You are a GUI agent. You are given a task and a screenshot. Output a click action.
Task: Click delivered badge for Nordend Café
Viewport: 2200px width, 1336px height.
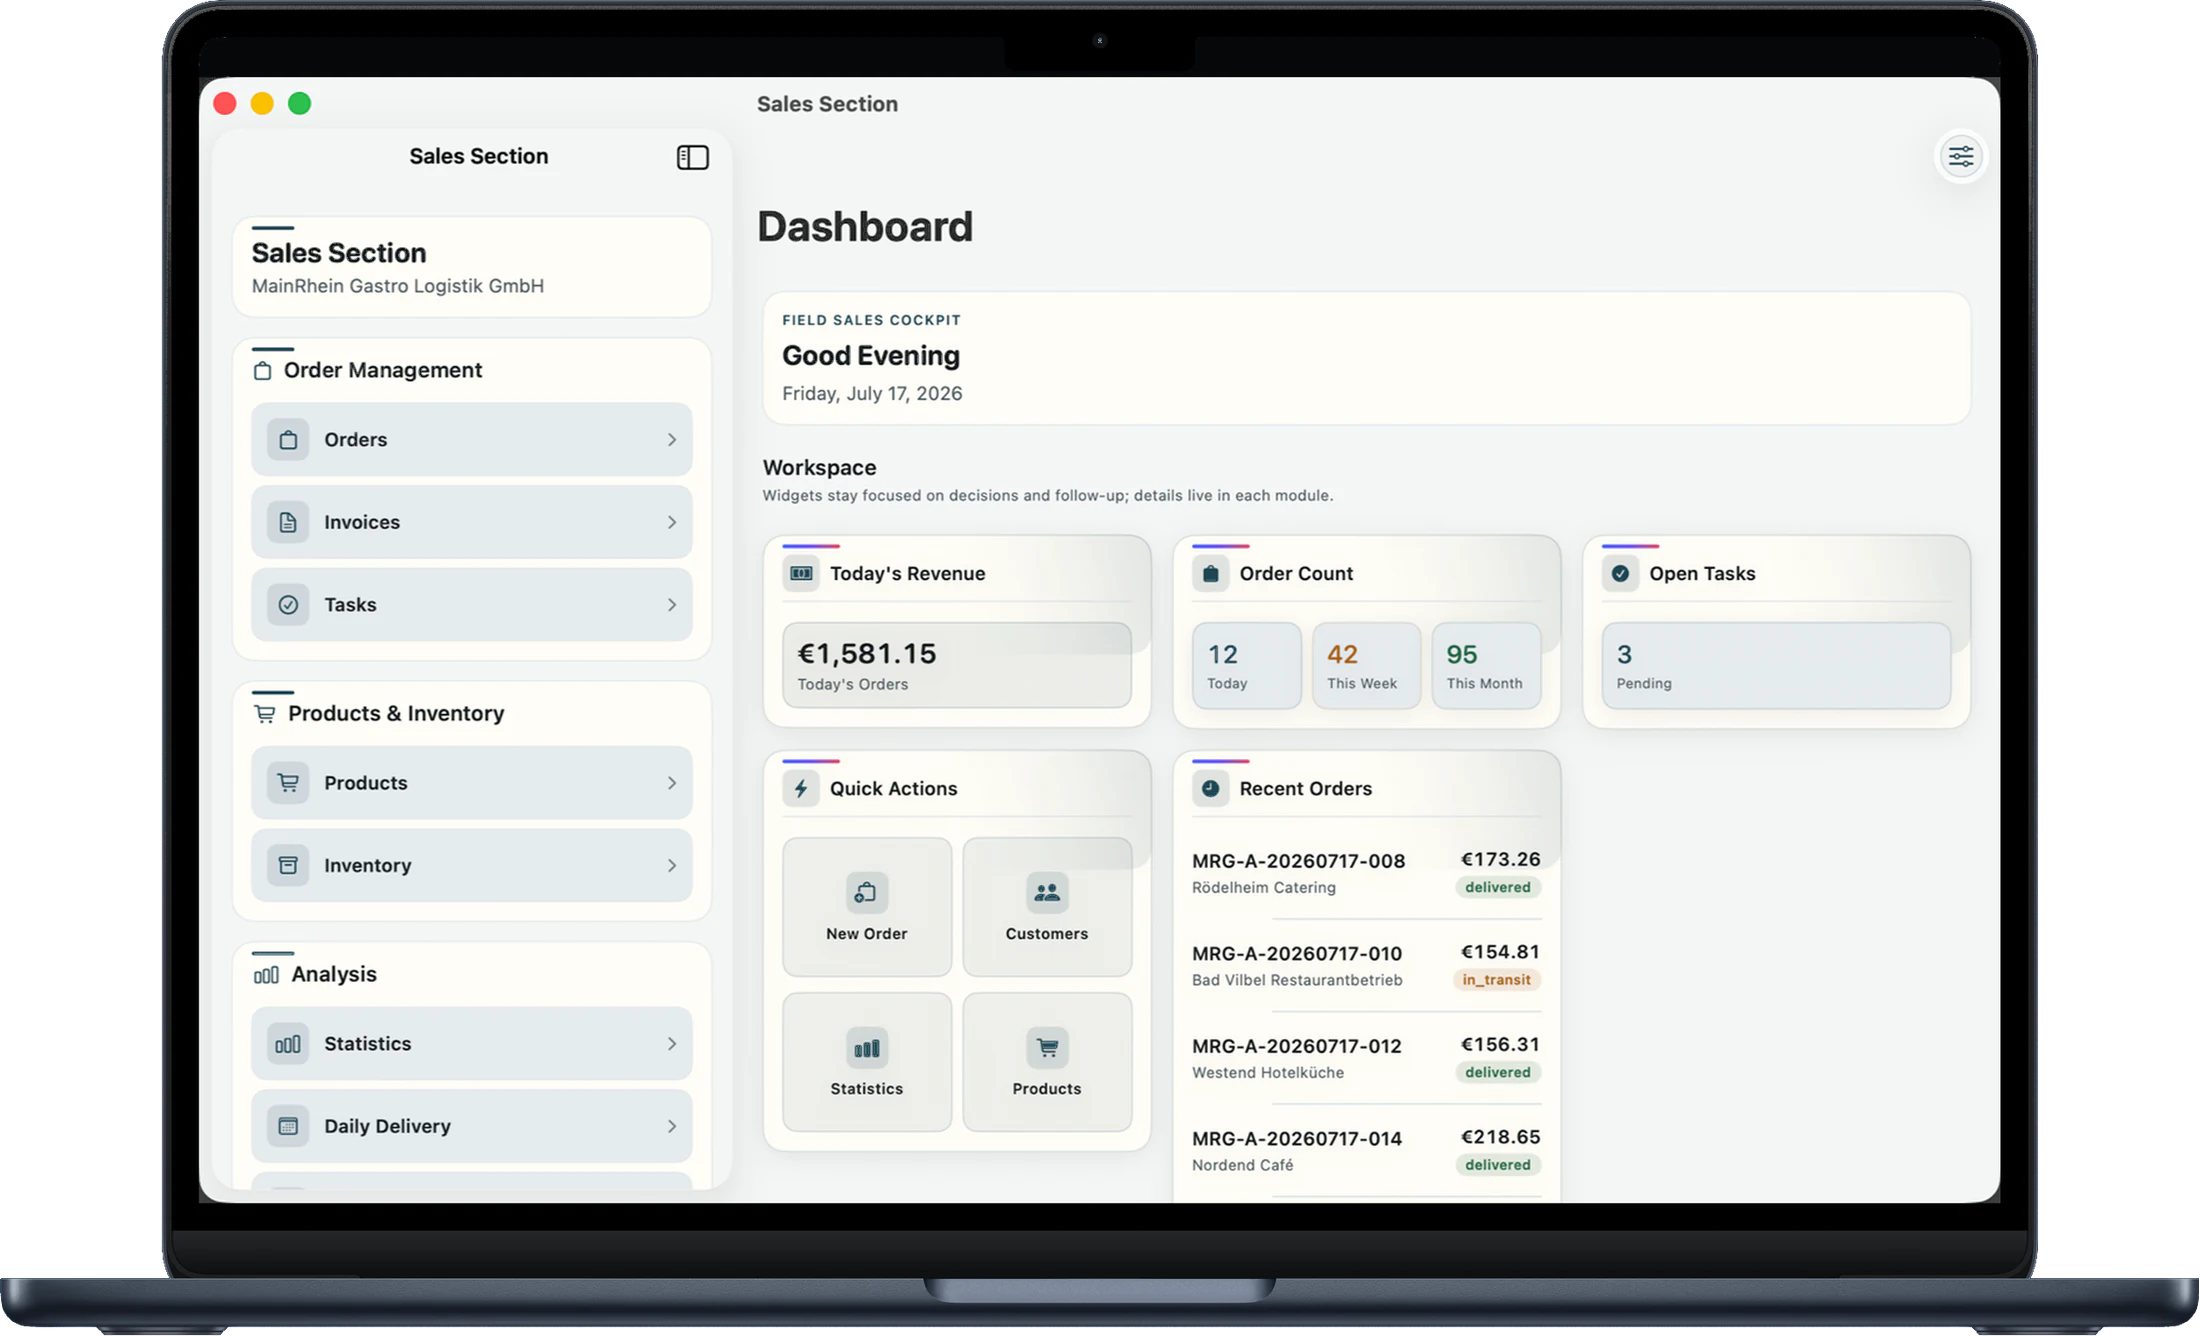[1498, 1165]
